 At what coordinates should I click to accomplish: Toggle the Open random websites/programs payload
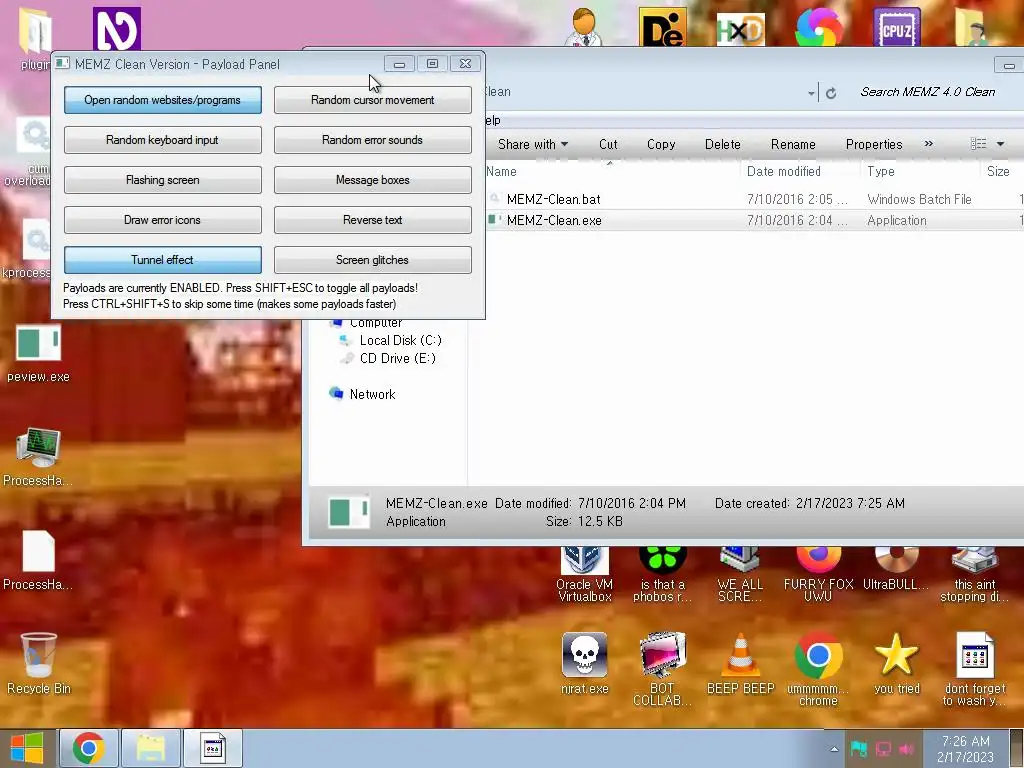[x=163, y=100]
